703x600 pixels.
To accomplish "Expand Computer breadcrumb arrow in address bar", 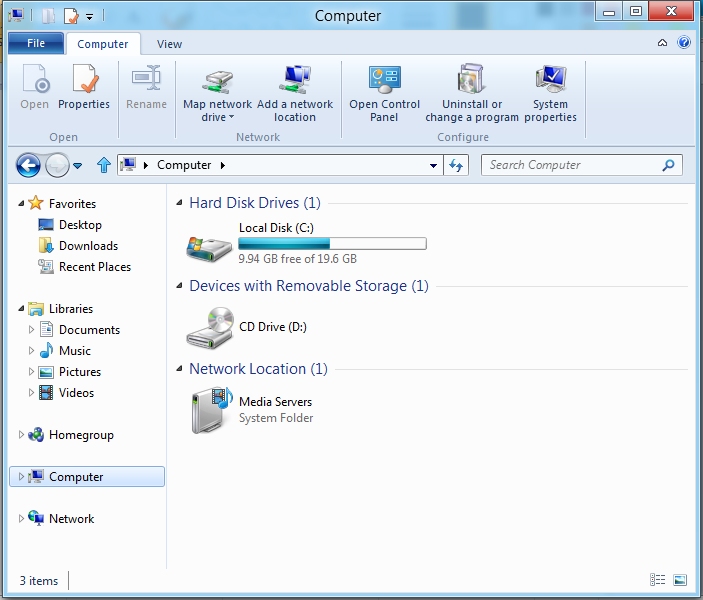I will (223, 165).
